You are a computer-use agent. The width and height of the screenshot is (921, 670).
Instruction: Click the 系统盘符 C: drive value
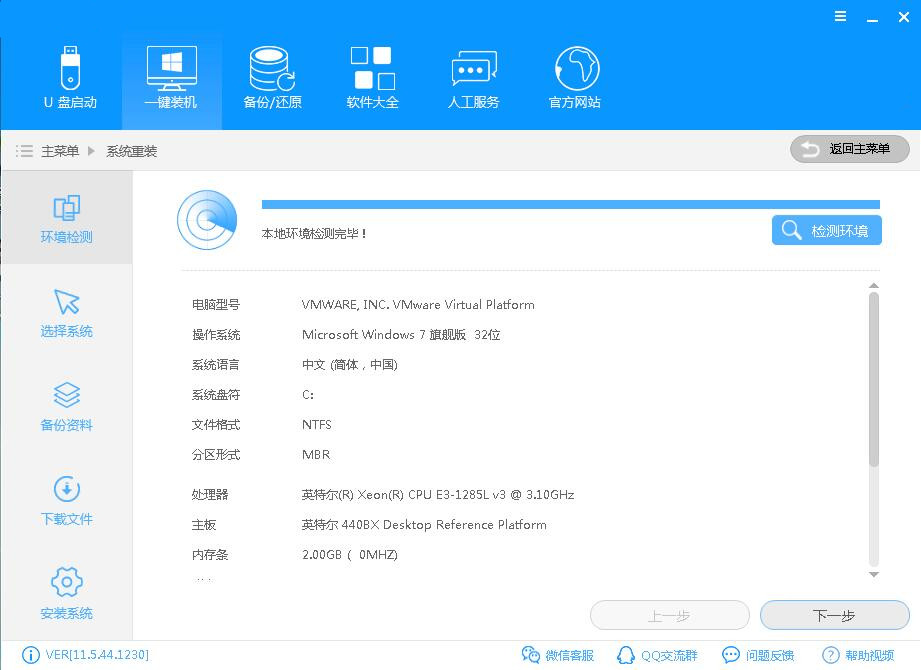[308, 395]
